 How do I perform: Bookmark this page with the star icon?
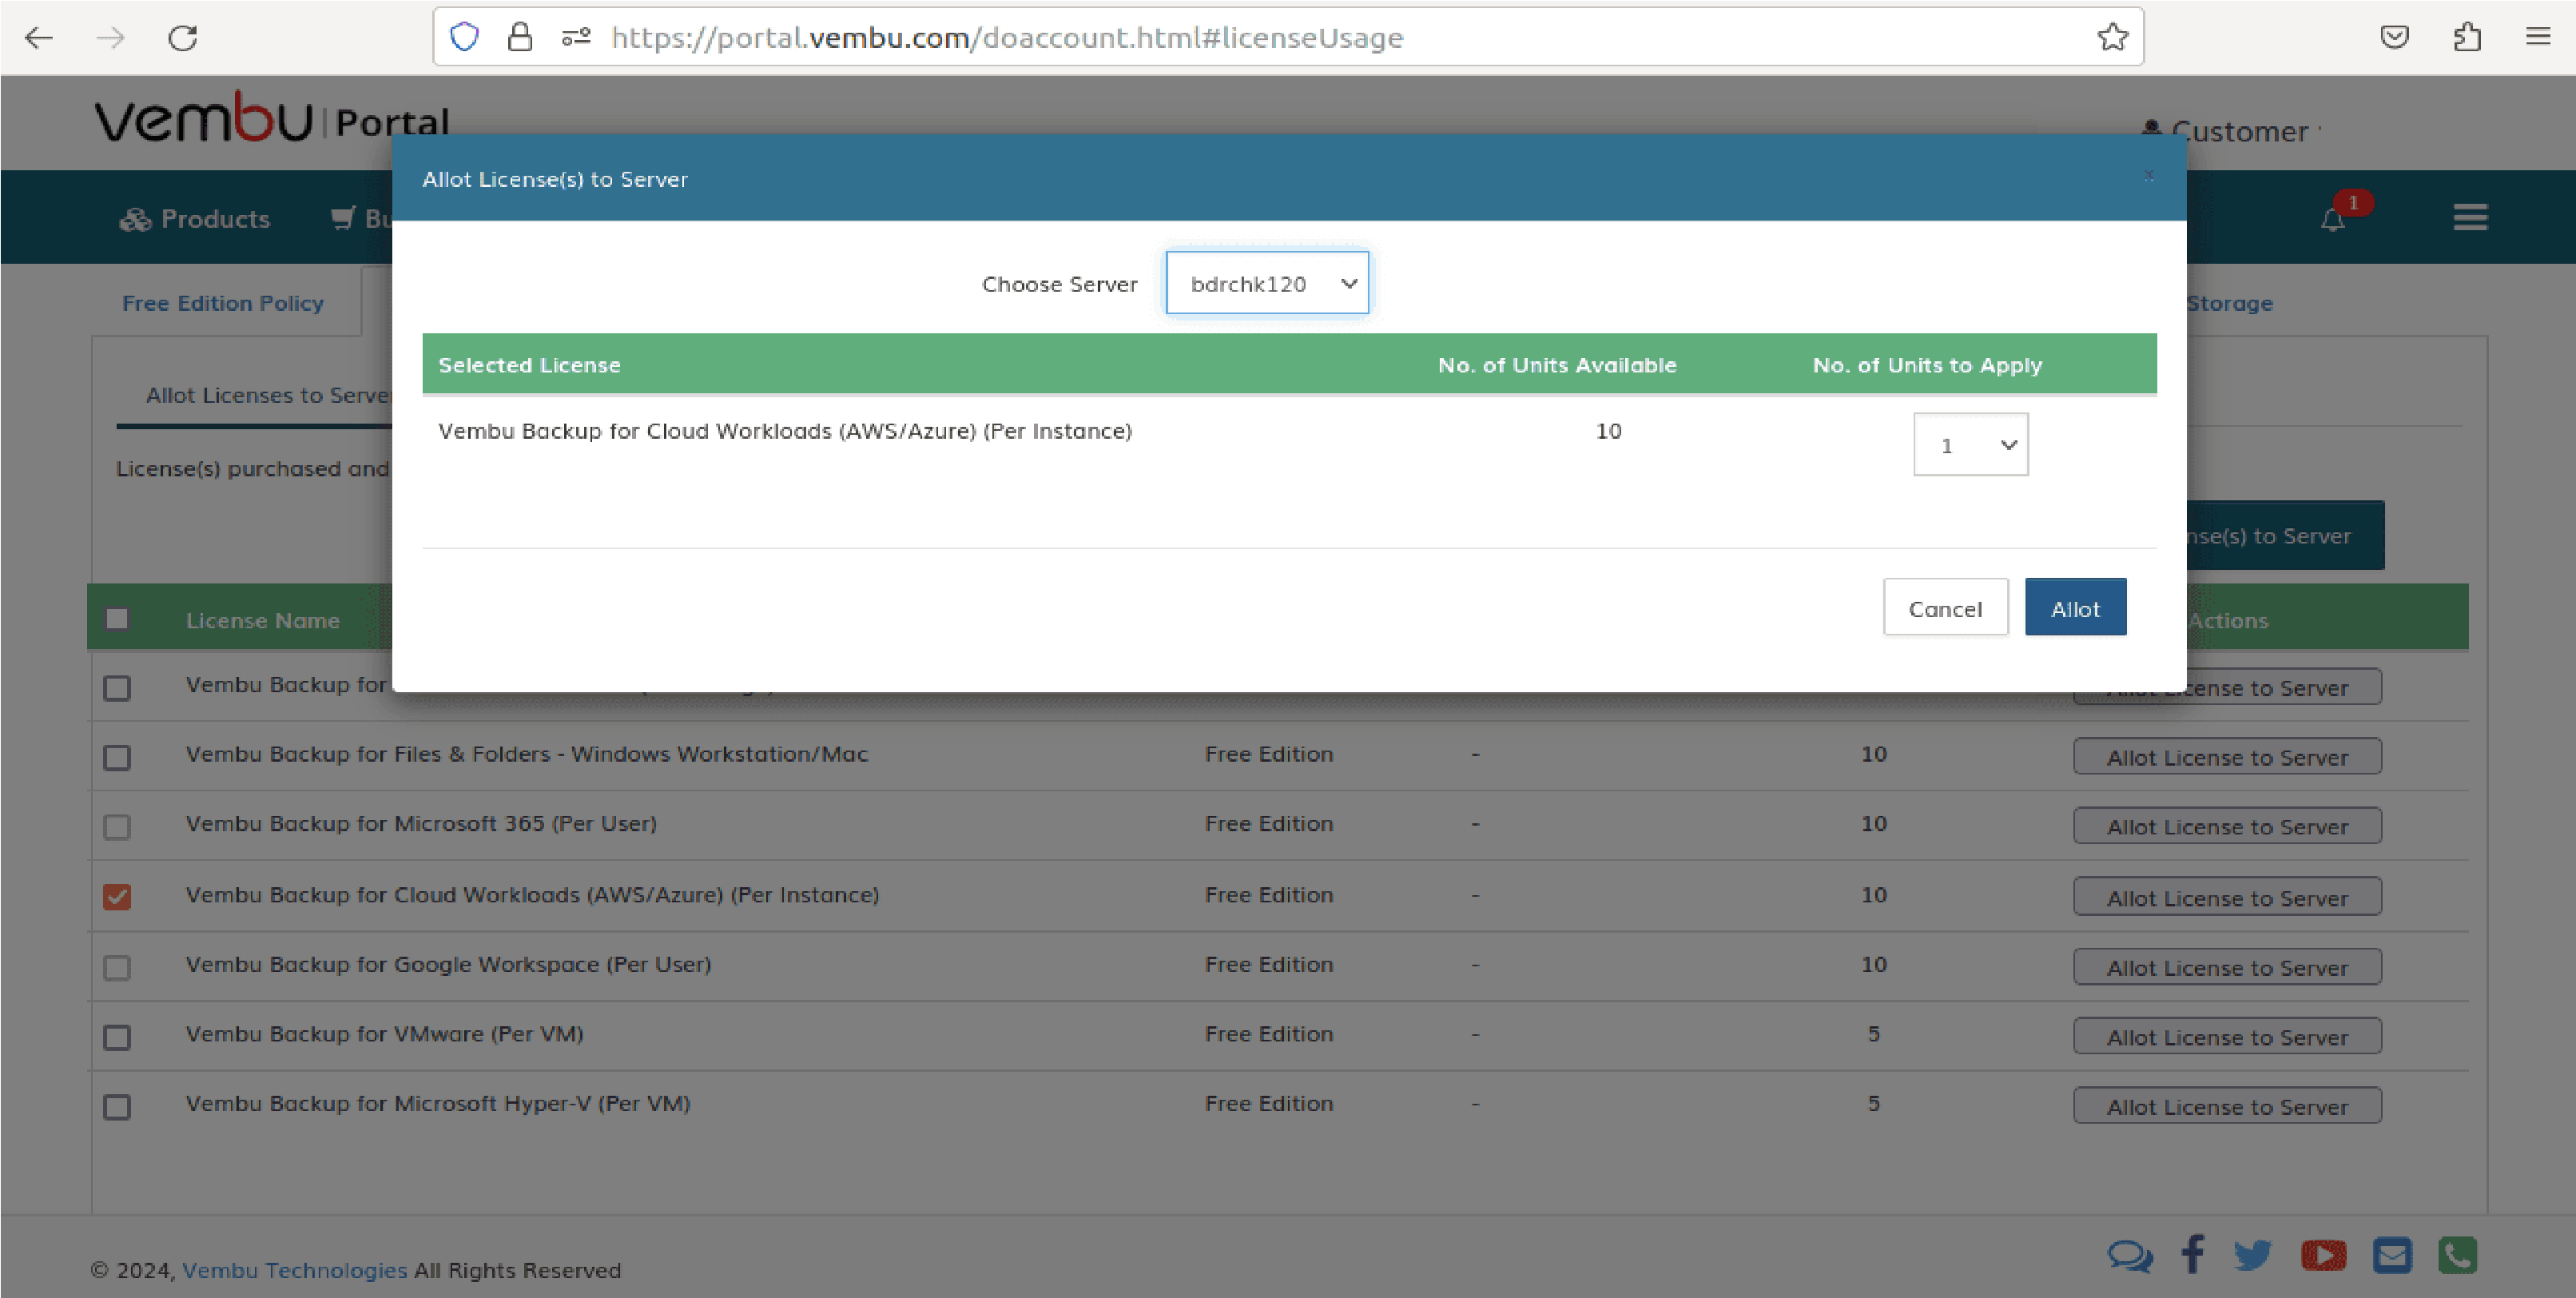[x=2112, y=37]
